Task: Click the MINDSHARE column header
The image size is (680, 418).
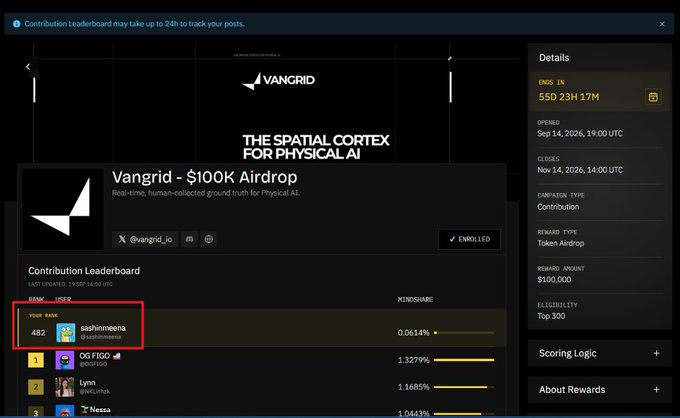Action: pyautogui.click(x=415, y=300)
